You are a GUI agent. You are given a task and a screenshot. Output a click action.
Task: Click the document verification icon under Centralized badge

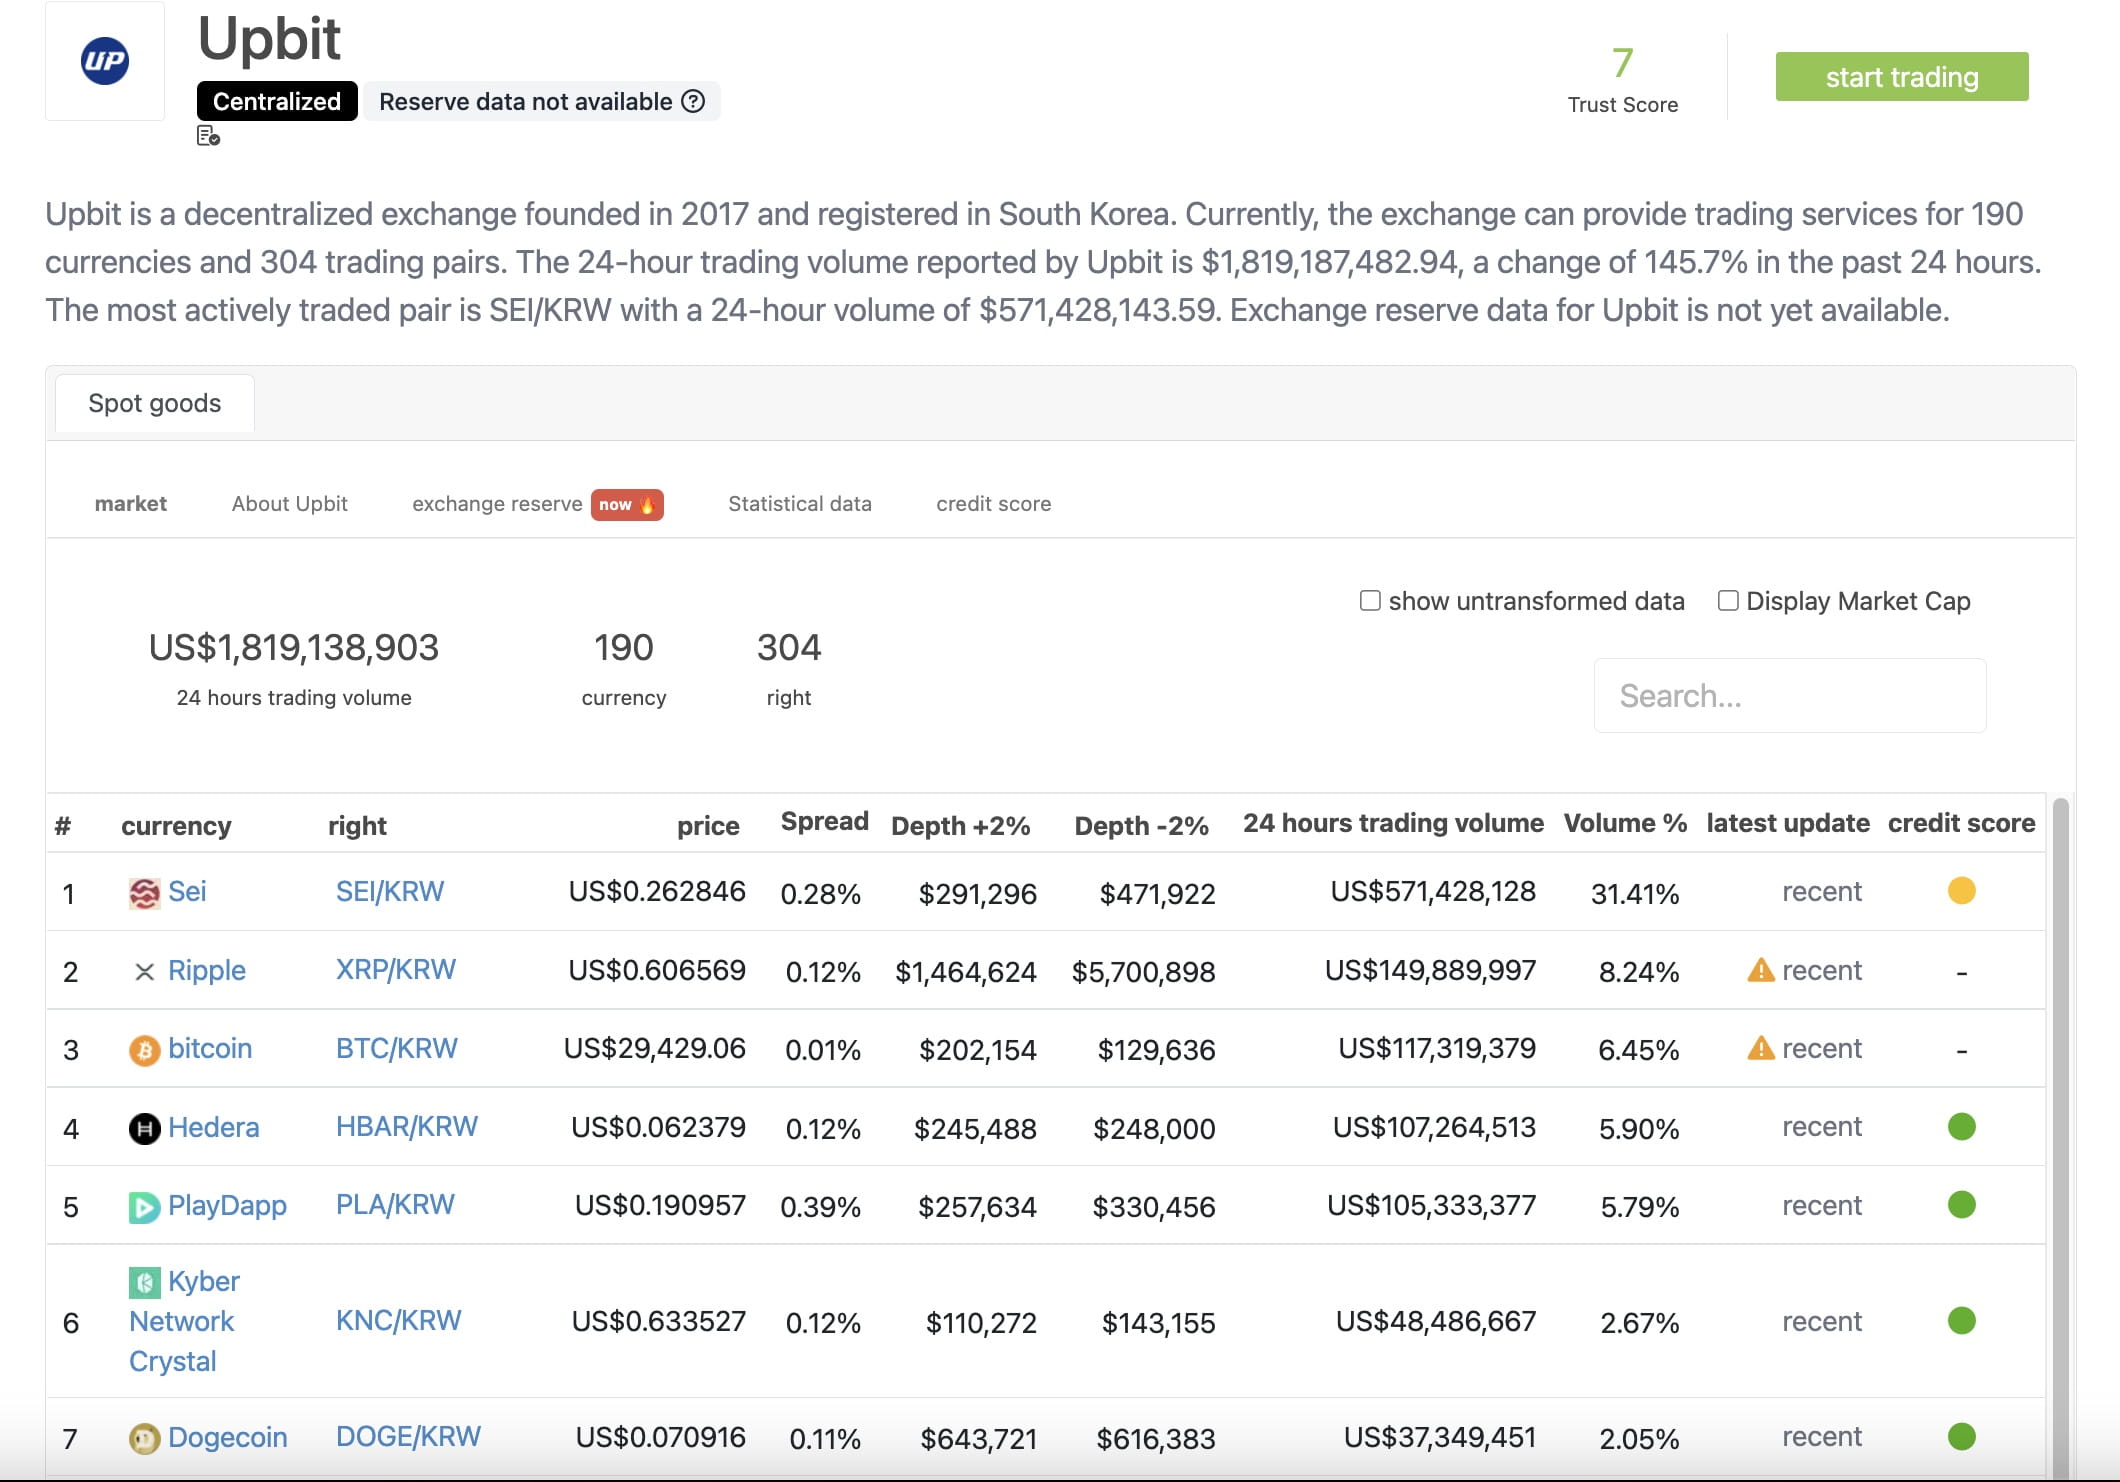tap(208, 136)
